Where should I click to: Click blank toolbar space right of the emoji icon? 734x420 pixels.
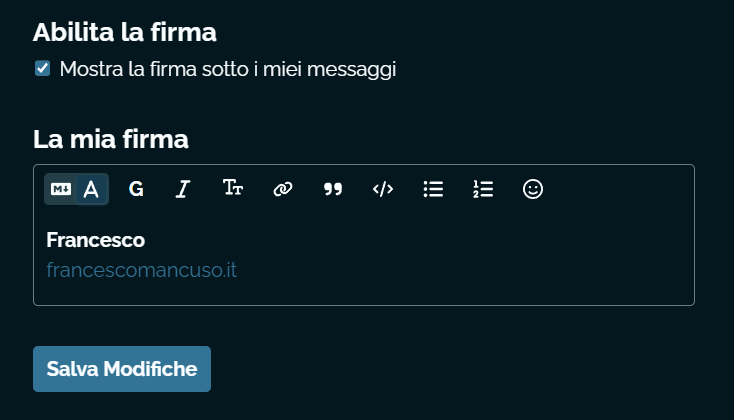tap(620, 189)
